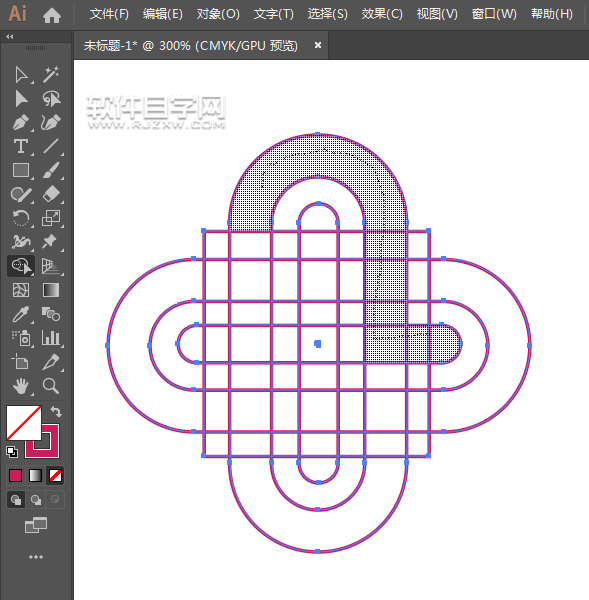Swap fill and stroke colors arrow
Screen dimensions: 589x600
point(56,412)
